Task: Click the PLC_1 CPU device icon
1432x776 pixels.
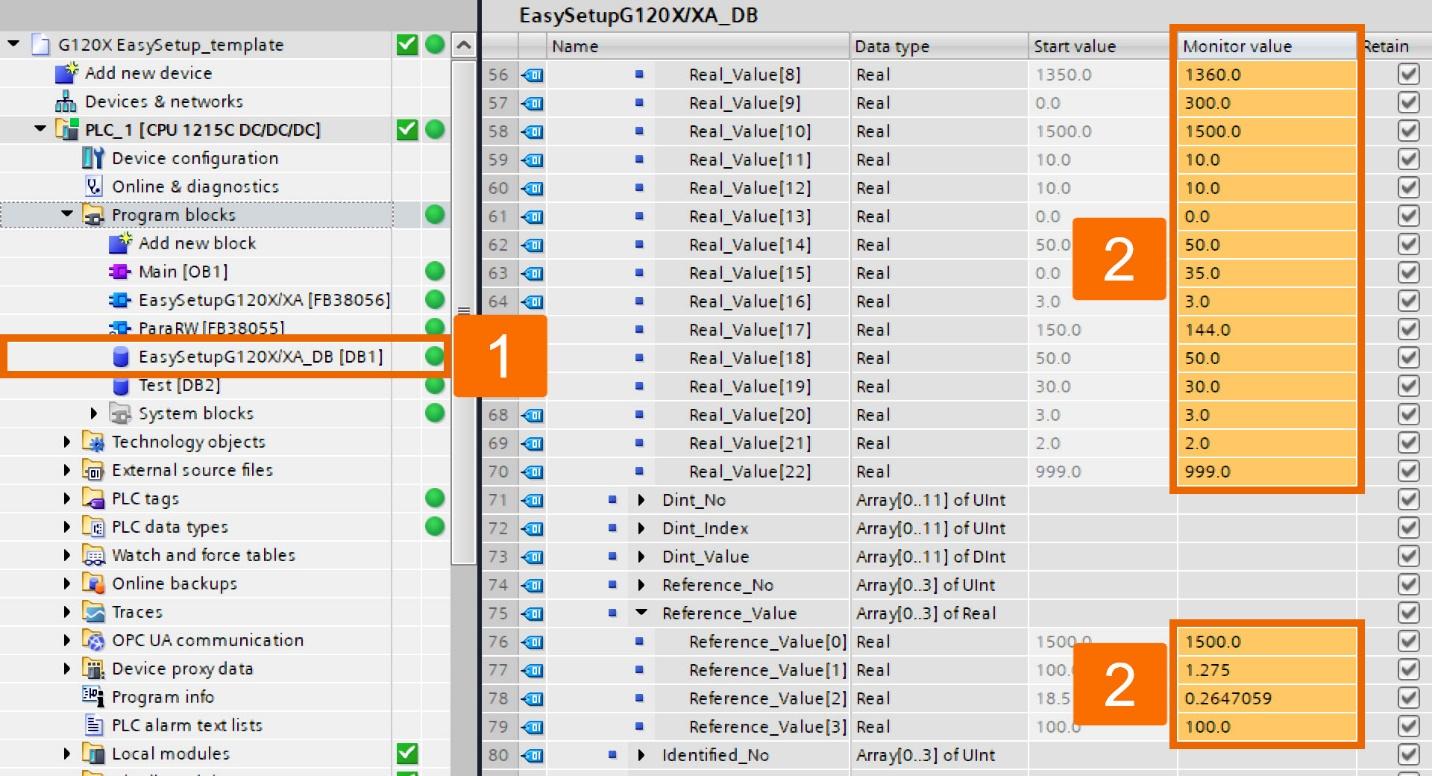Action: [66, 130]
